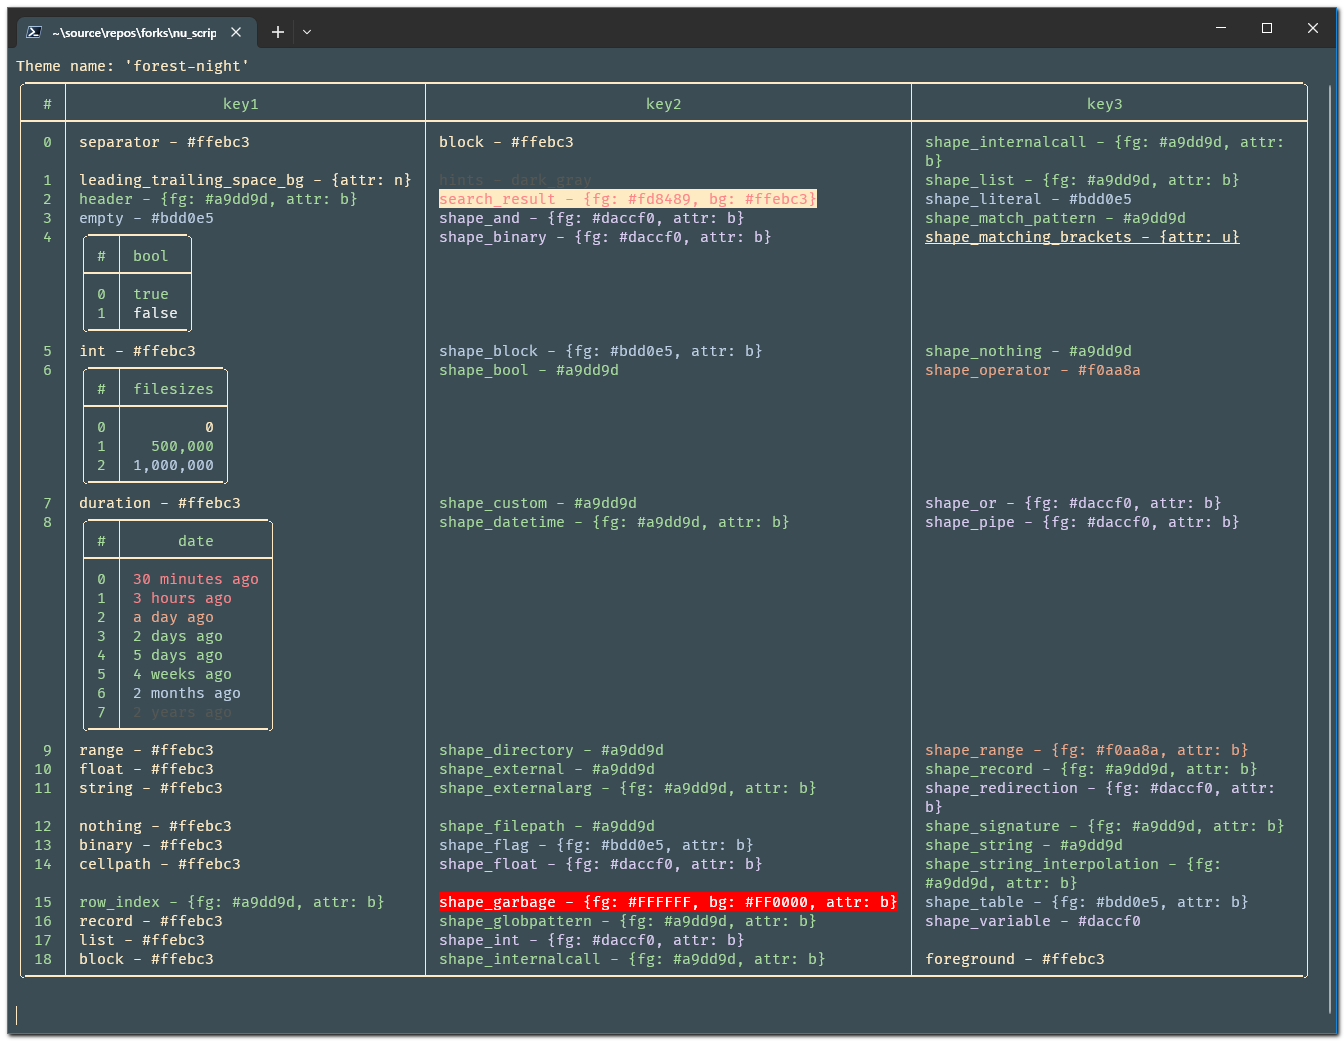Click 'shape_match_pattern - #a9dd9d' entry
This screenshot has width=1344, height=1041.
click(x=1055, y=218)
